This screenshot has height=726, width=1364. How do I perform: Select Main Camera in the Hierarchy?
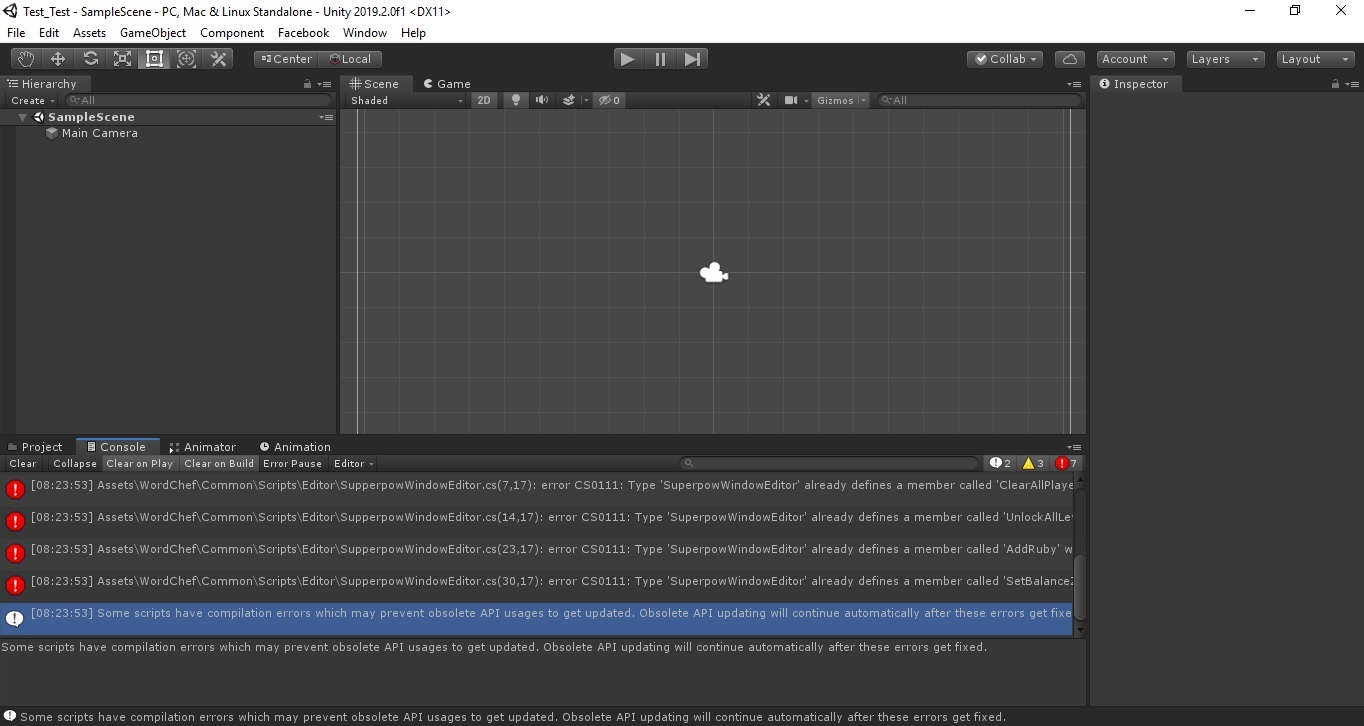99,133
